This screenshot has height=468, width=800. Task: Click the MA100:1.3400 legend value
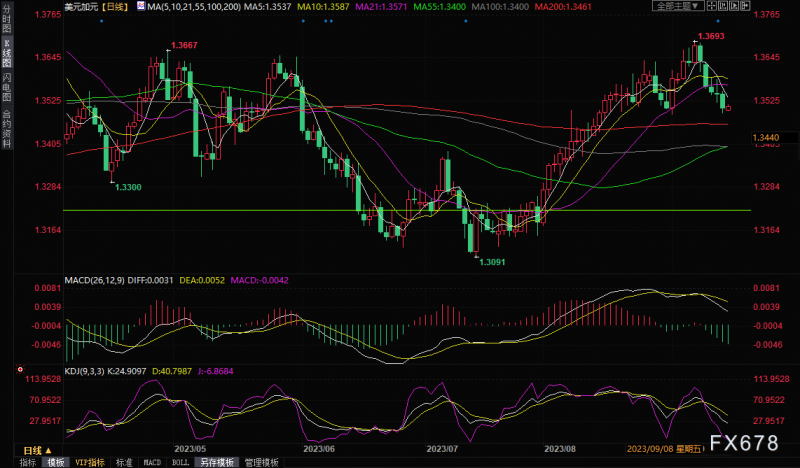[x=500, y=7]
